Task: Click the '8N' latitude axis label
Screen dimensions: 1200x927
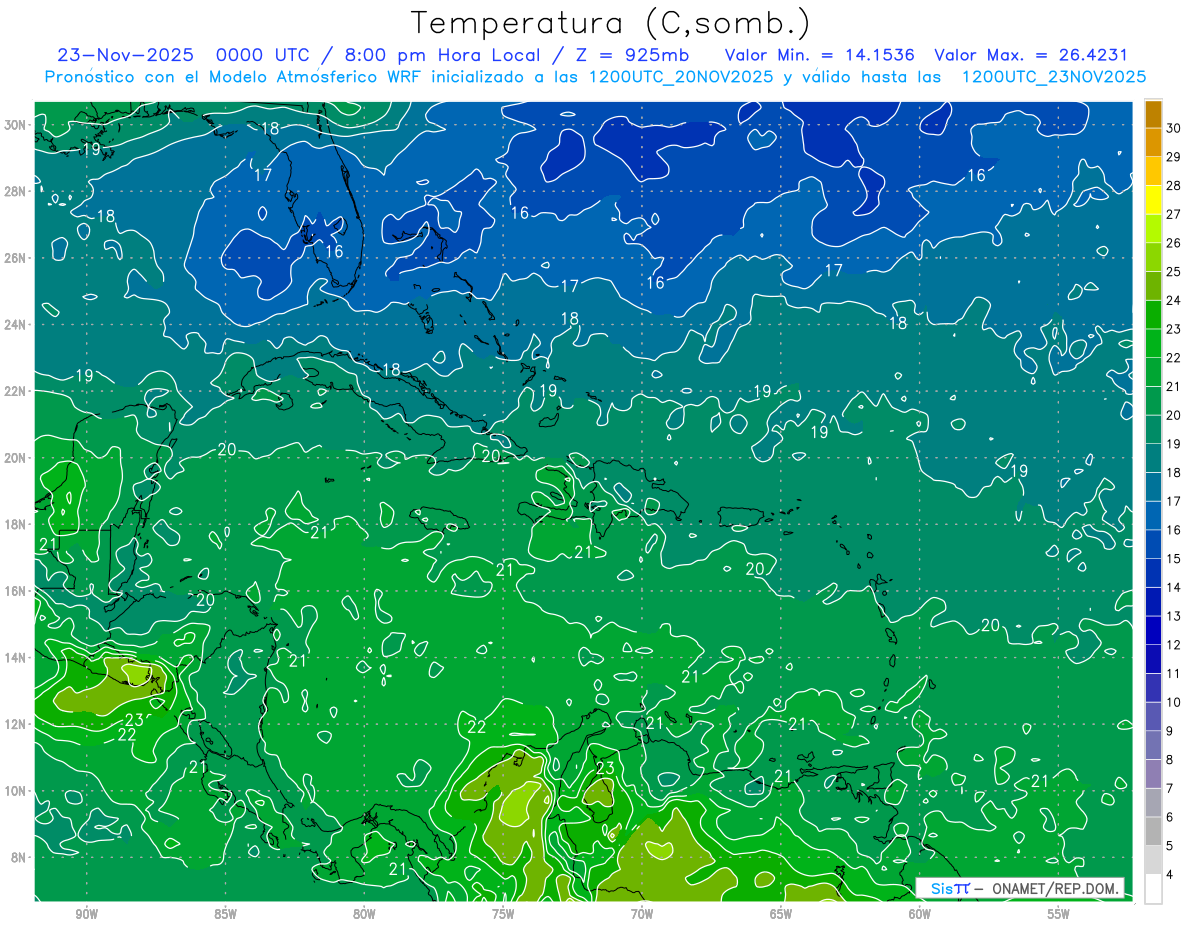Action: point(20,857)
